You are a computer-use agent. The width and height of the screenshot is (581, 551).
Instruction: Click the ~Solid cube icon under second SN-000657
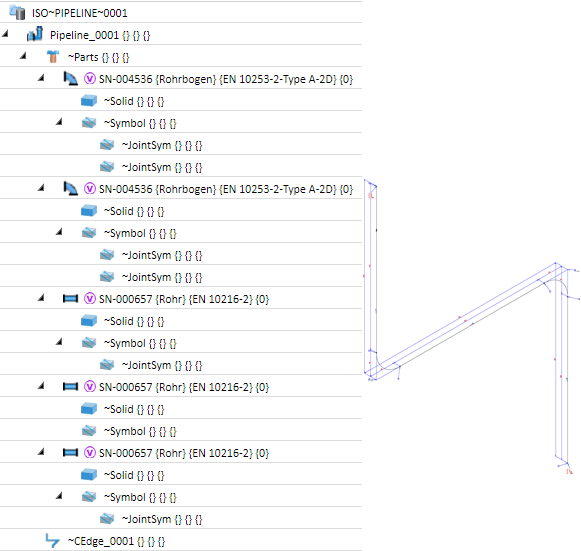89,409
